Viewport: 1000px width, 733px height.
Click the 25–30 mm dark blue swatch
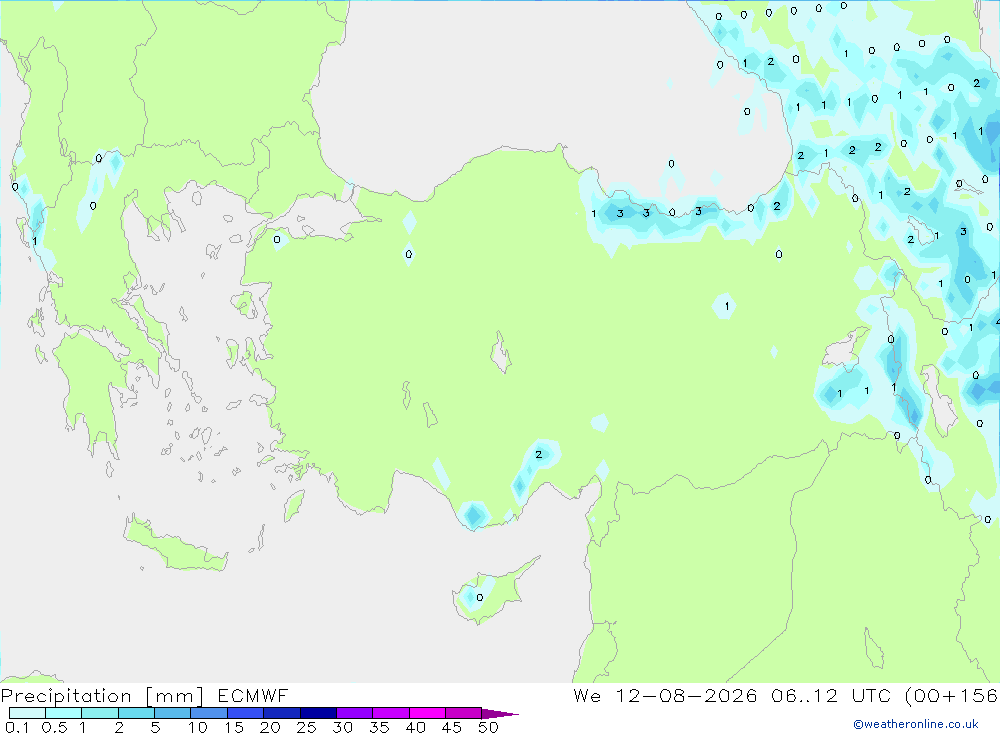coord(318,713)
